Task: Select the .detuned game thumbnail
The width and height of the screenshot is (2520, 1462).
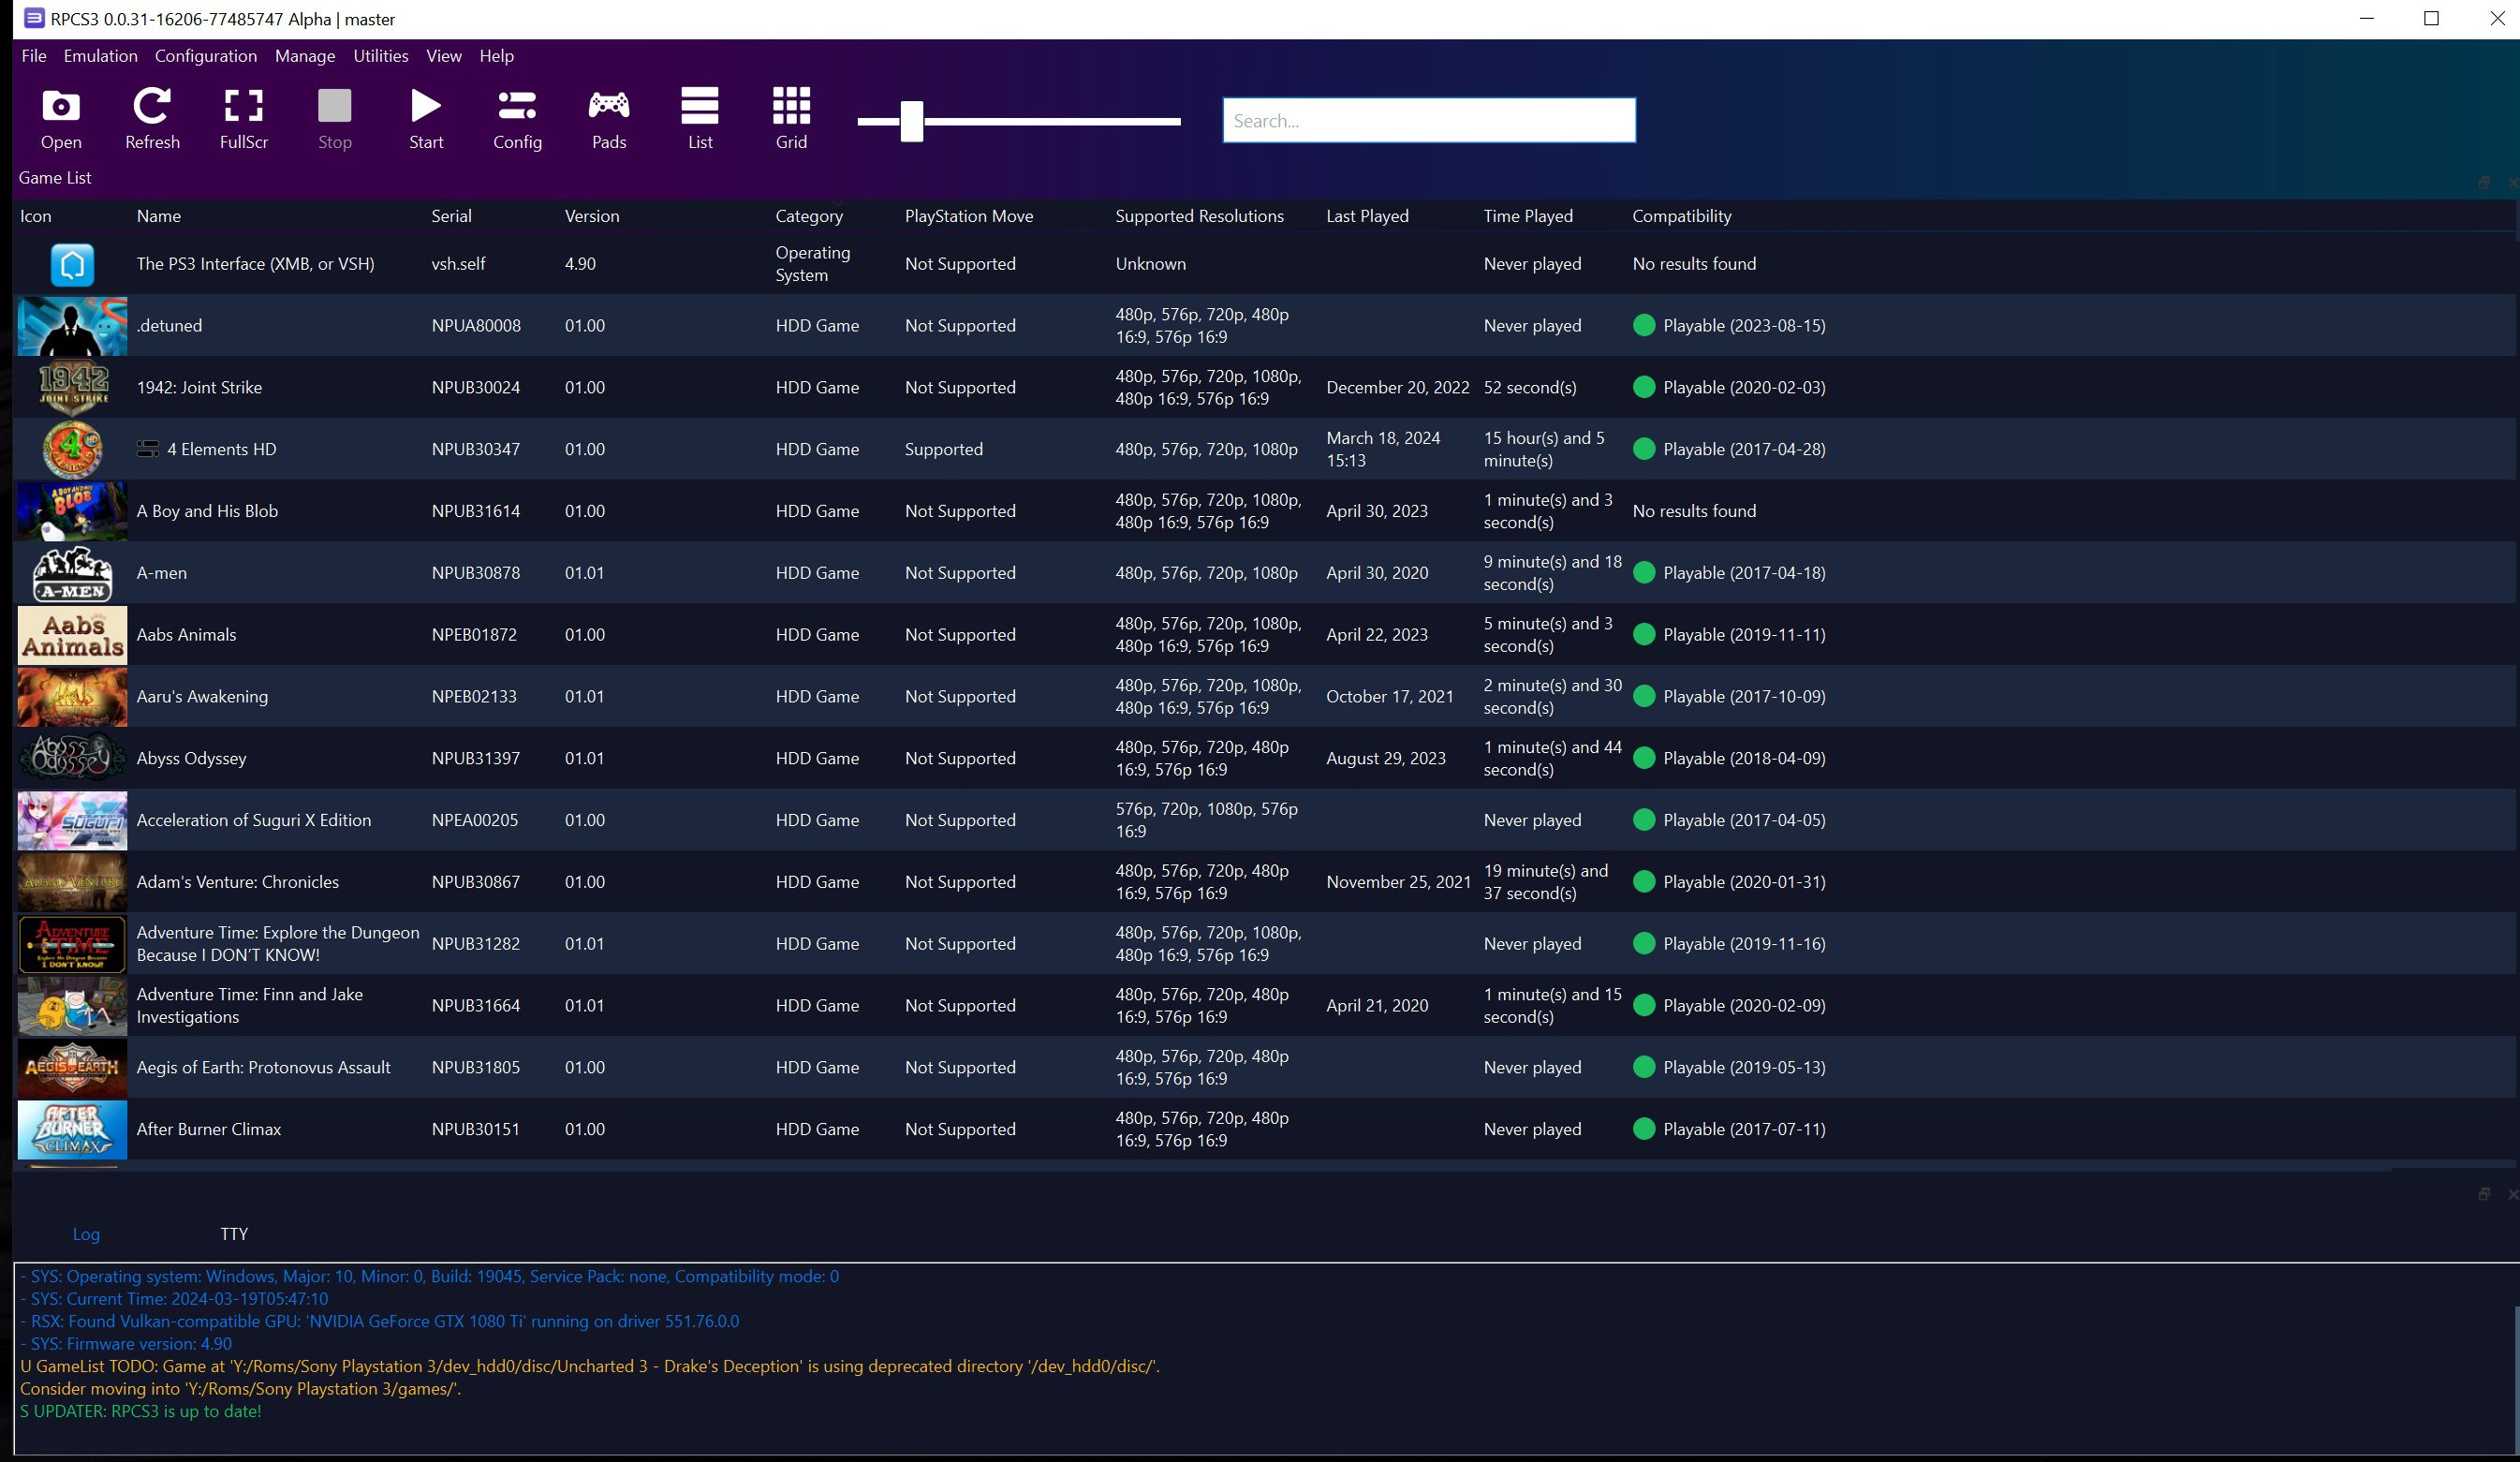Action: pyautogui.click(x=72, y=326)
